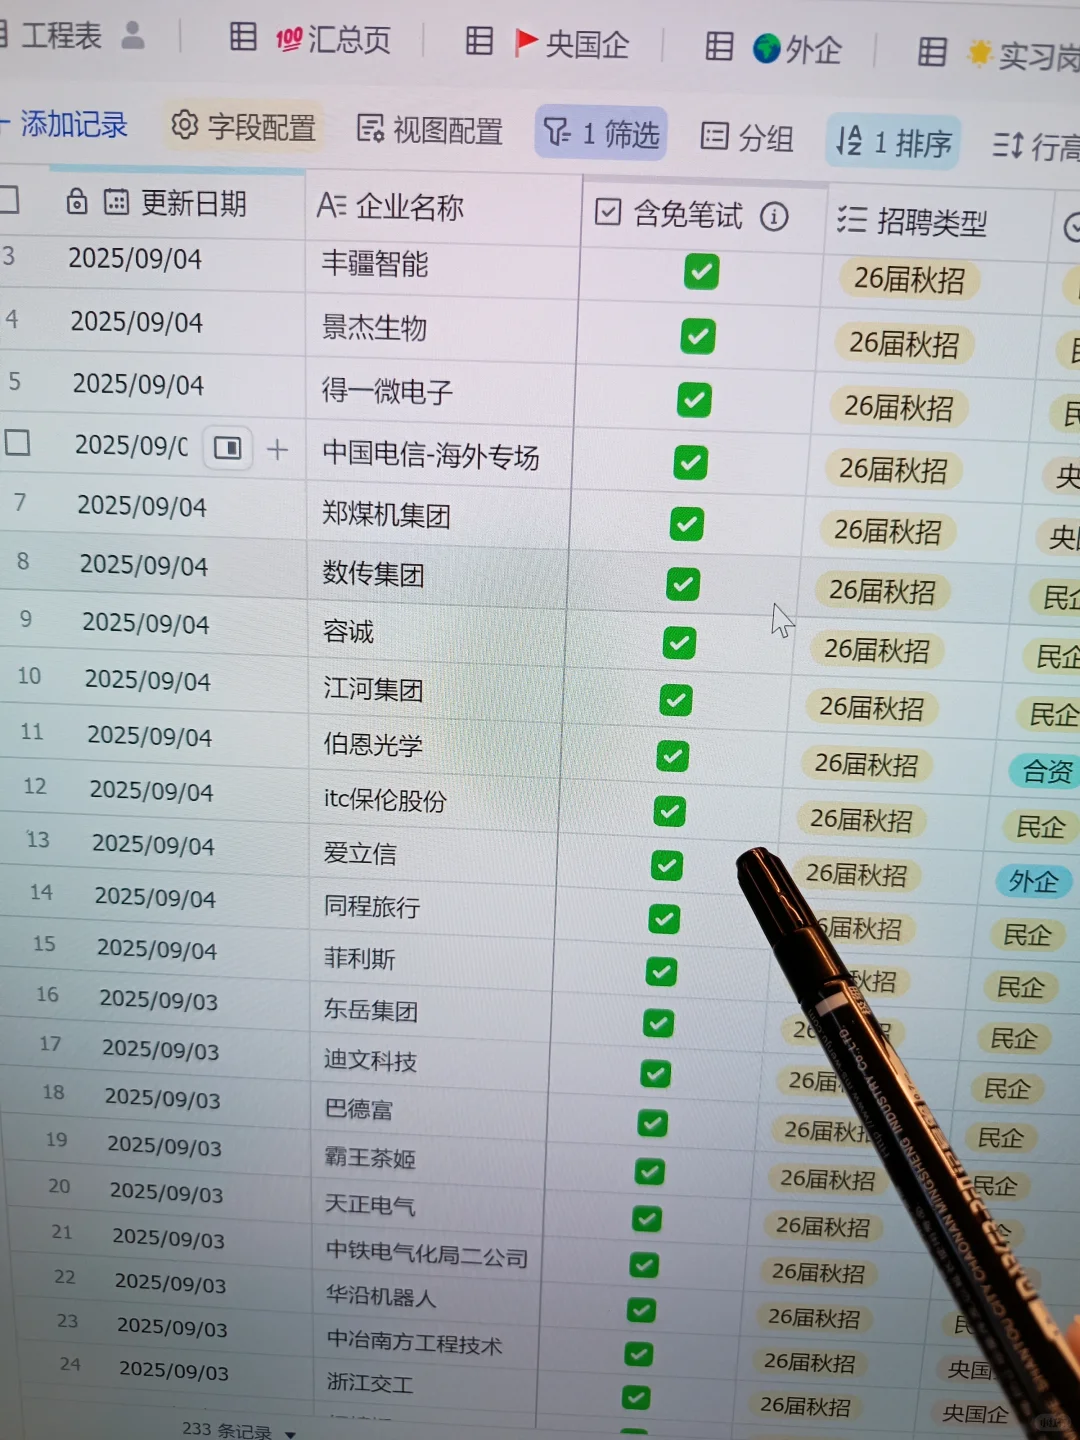Uncheck 含免笔试 for 霸王茶姬
The image size is (1080, 1440).
pyautogui.click(x=650, y=1171)
